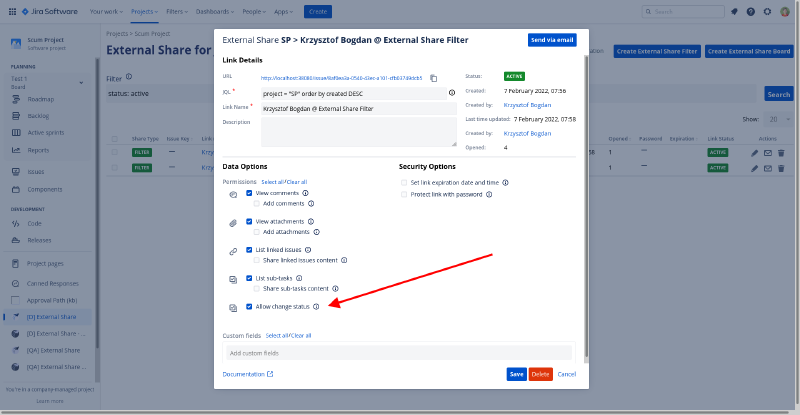800x415 pixels.
Task: Click info icon next to Add attachments
Action: click(316, 232)
